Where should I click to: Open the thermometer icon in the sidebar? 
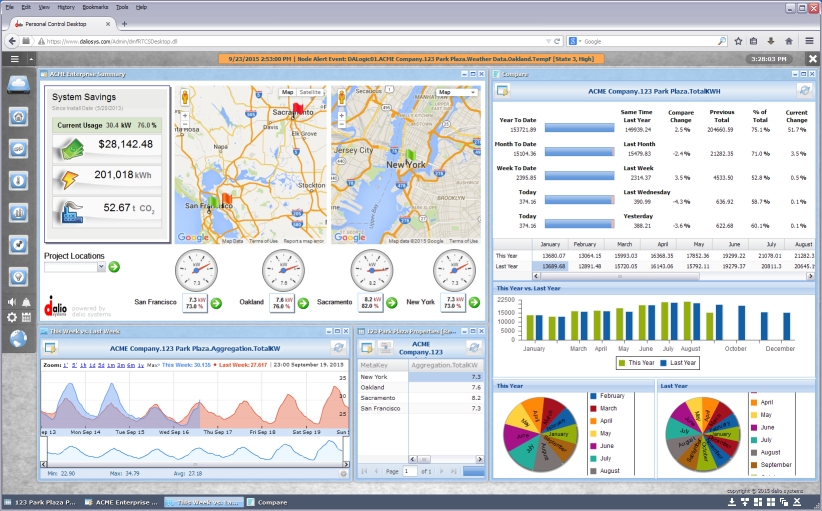click(x=18, y=181)
